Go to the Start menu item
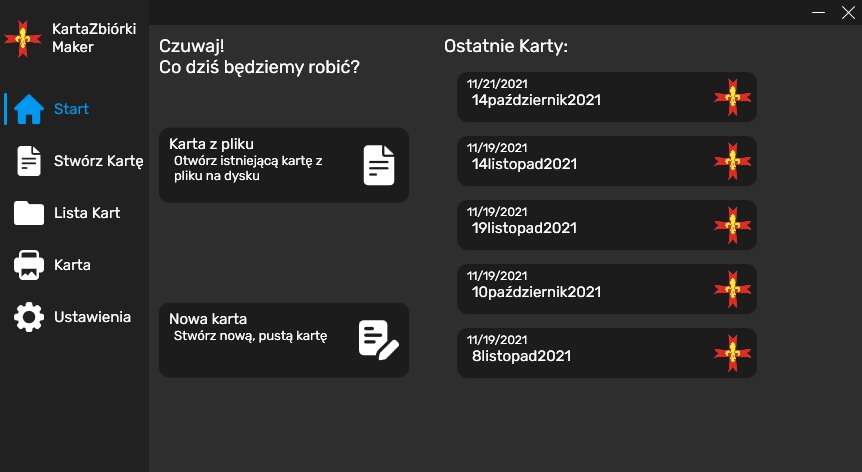862x472 pixels. point(72,109)
